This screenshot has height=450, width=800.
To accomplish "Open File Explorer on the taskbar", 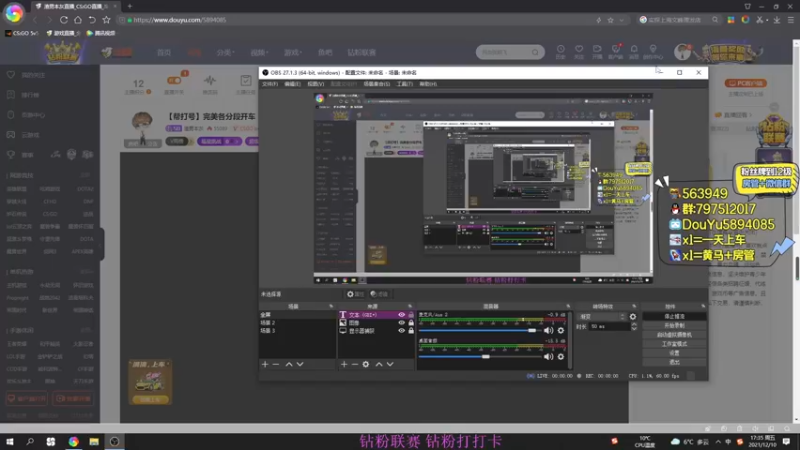I will point(94,441).
